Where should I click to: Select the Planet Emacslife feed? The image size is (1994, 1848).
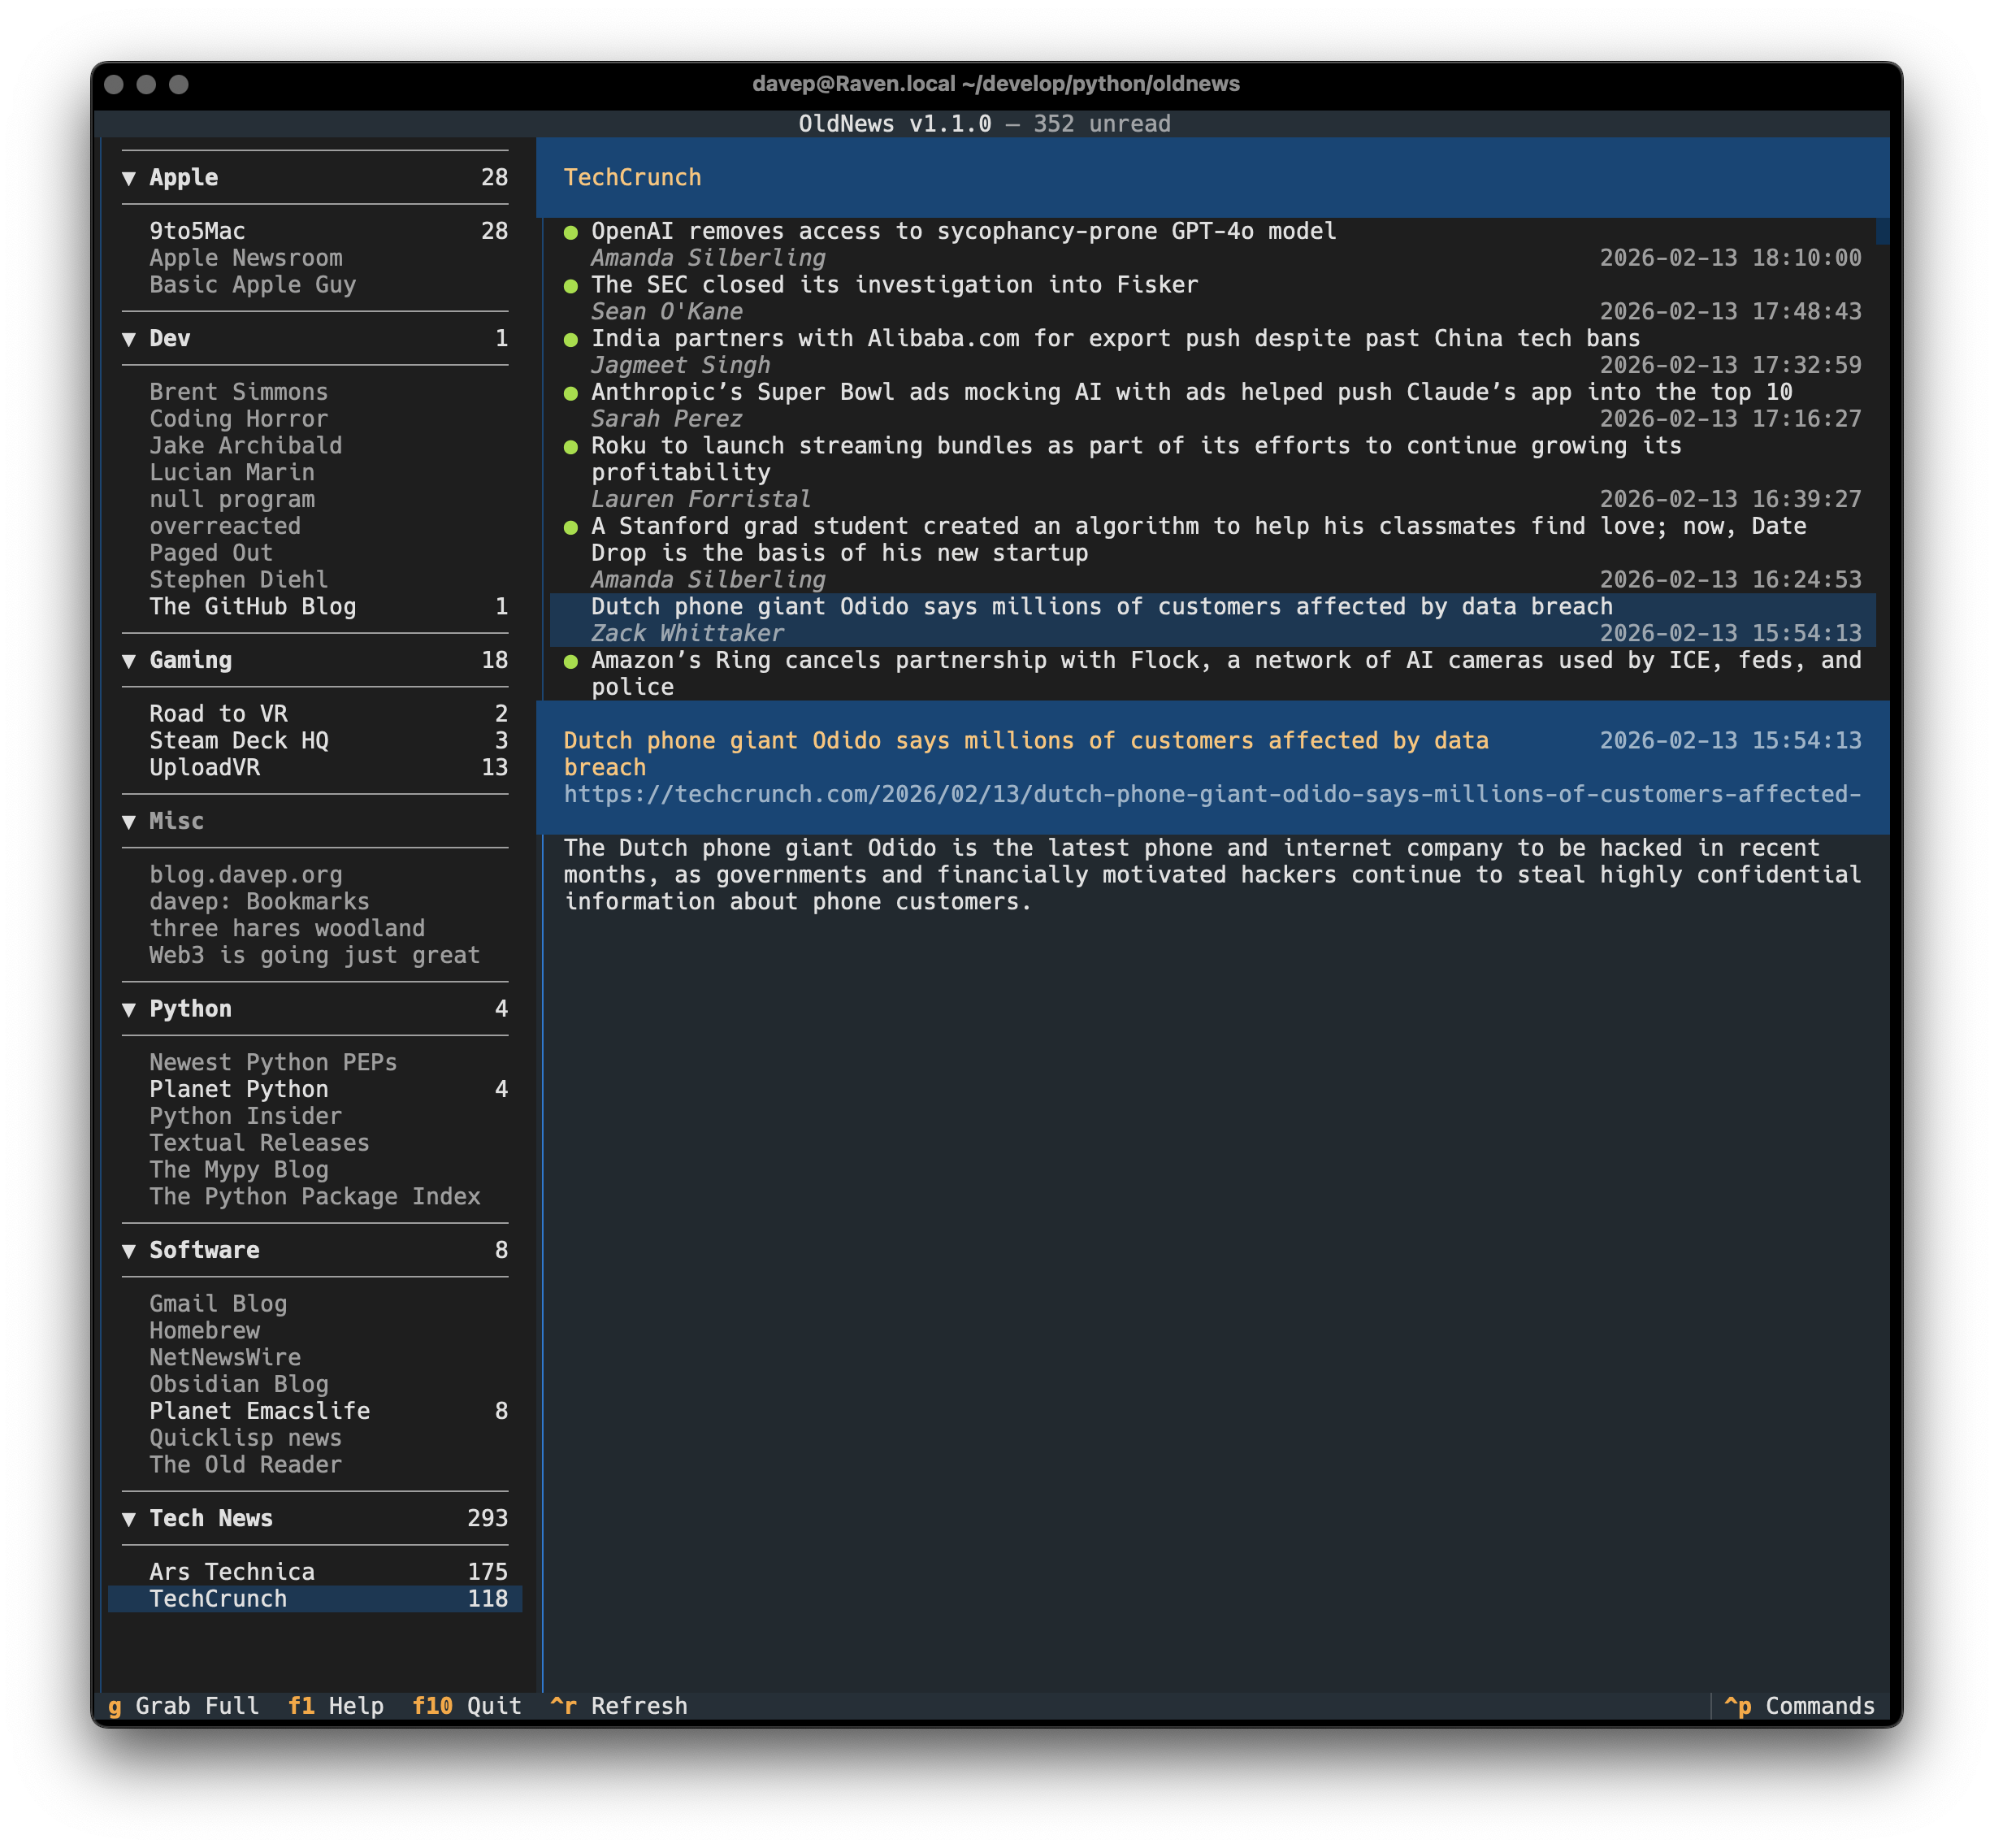[x=259, y=1411]
